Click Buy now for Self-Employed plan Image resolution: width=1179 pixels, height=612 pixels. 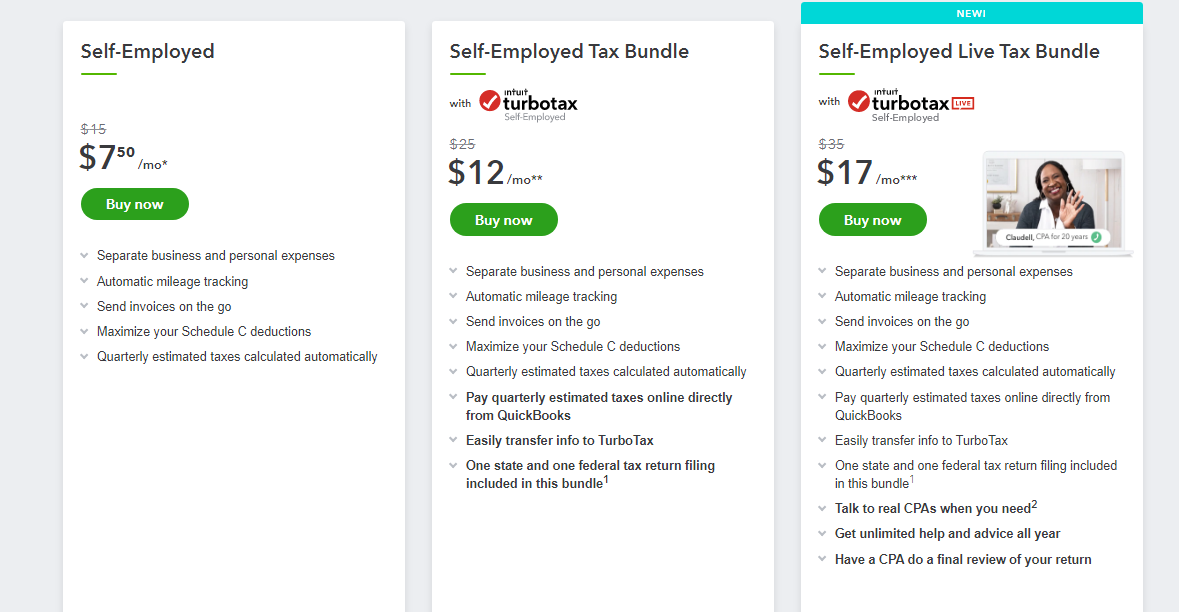tap(135, 205)
